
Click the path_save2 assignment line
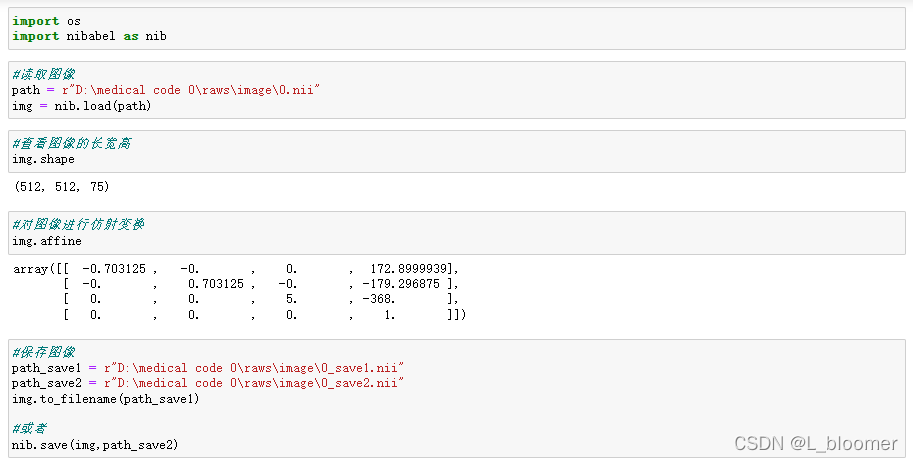208,383
